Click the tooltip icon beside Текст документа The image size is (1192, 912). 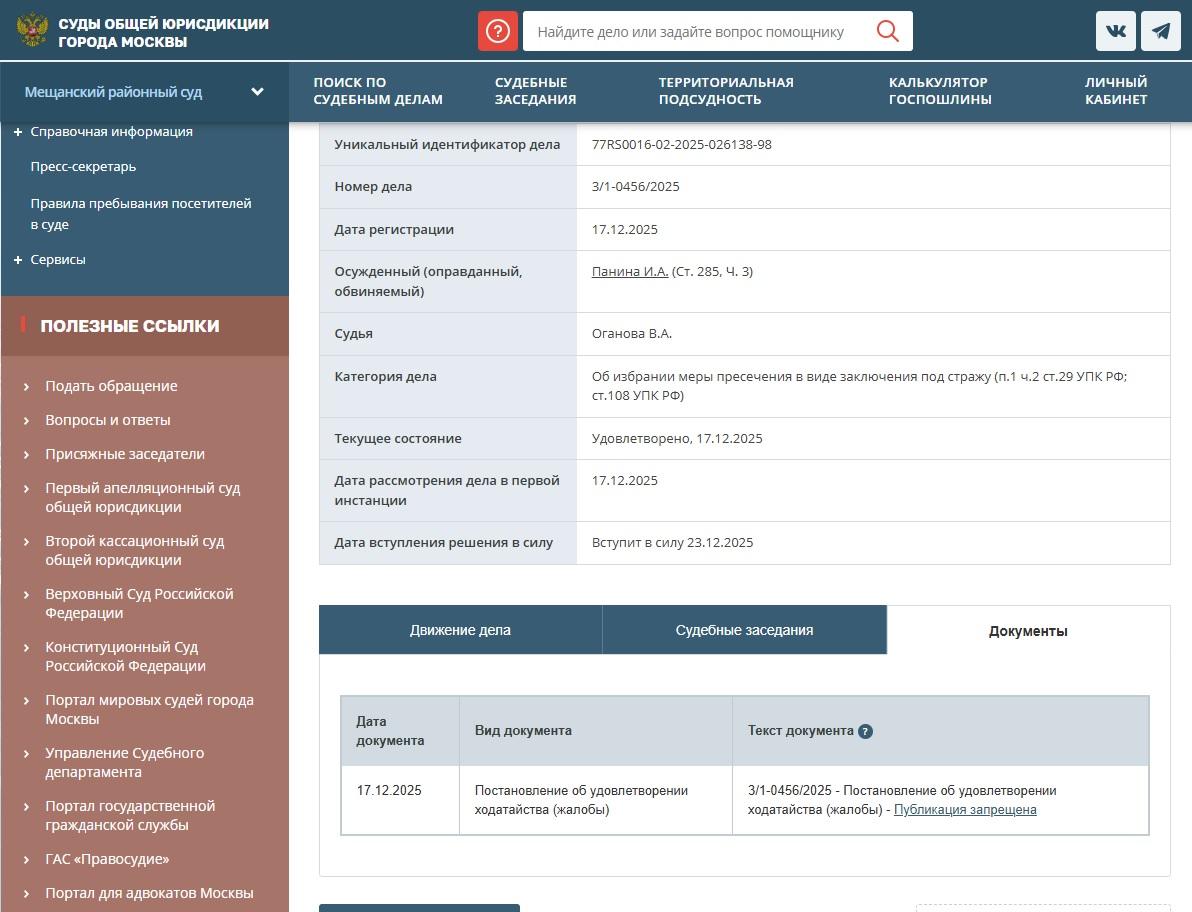coord(865,731)
